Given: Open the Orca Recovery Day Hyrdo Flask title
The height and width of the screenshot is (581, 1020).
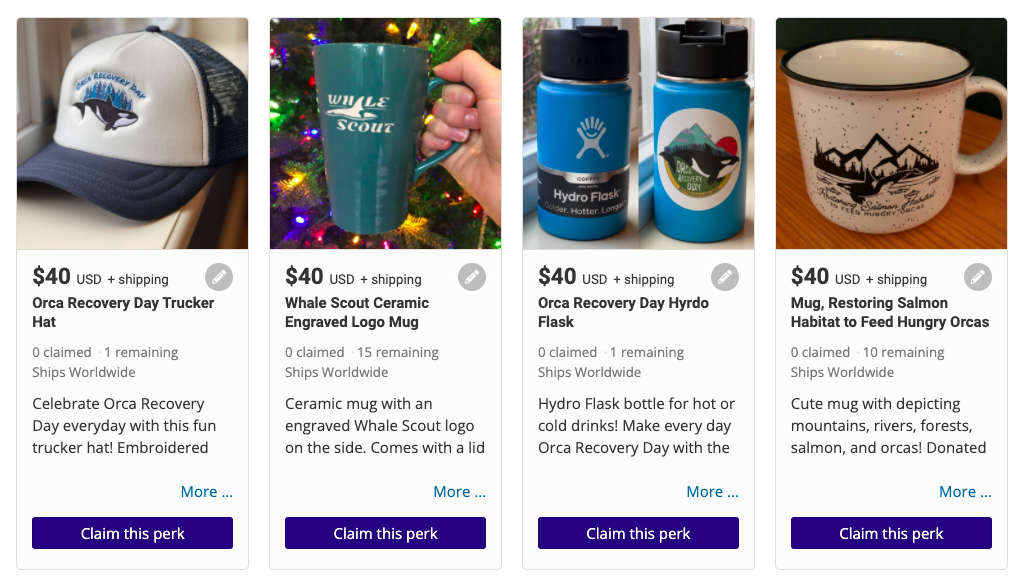Looking at the screenshot, I should point(623,312).
